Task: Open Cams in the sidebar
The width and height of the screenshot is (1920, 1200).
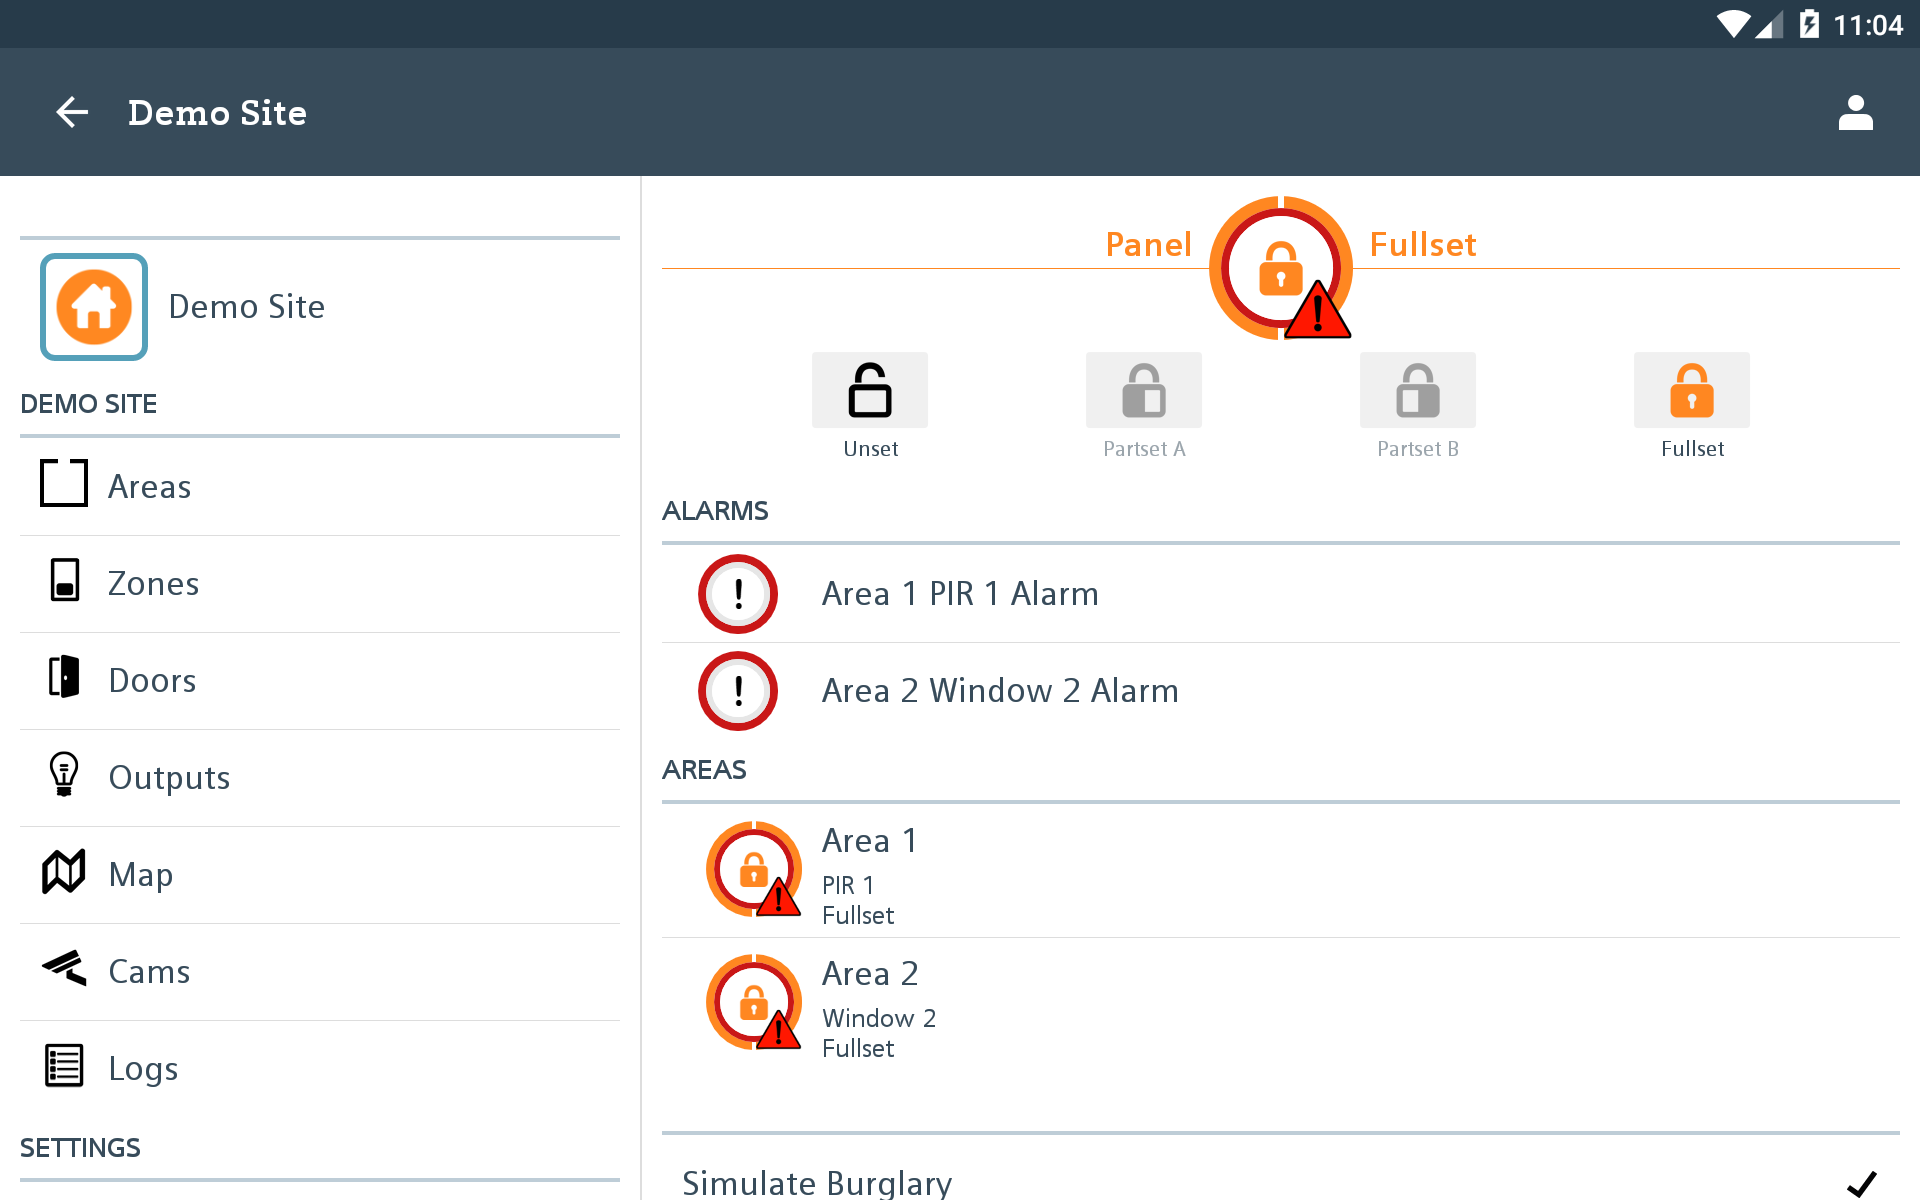Action: point(320,971)
